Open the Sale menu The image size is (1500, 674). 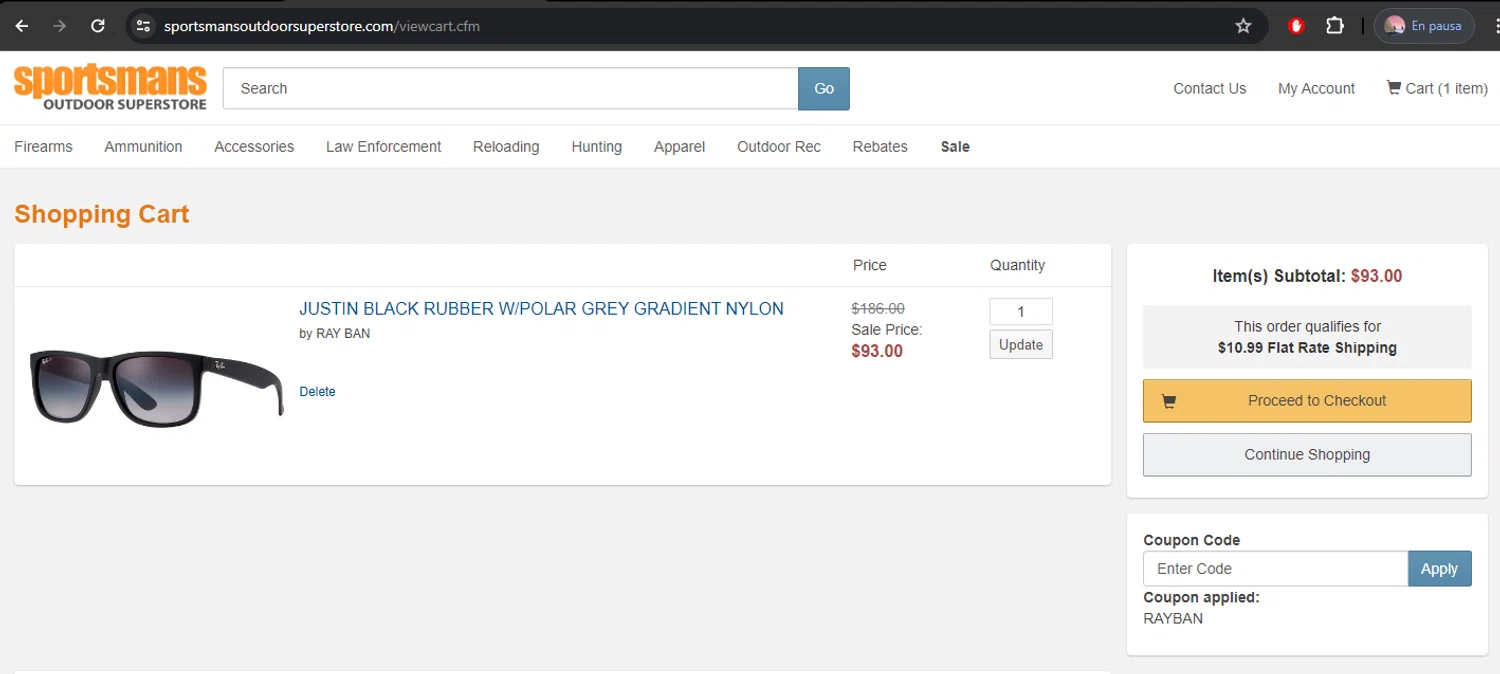(955, 146)
